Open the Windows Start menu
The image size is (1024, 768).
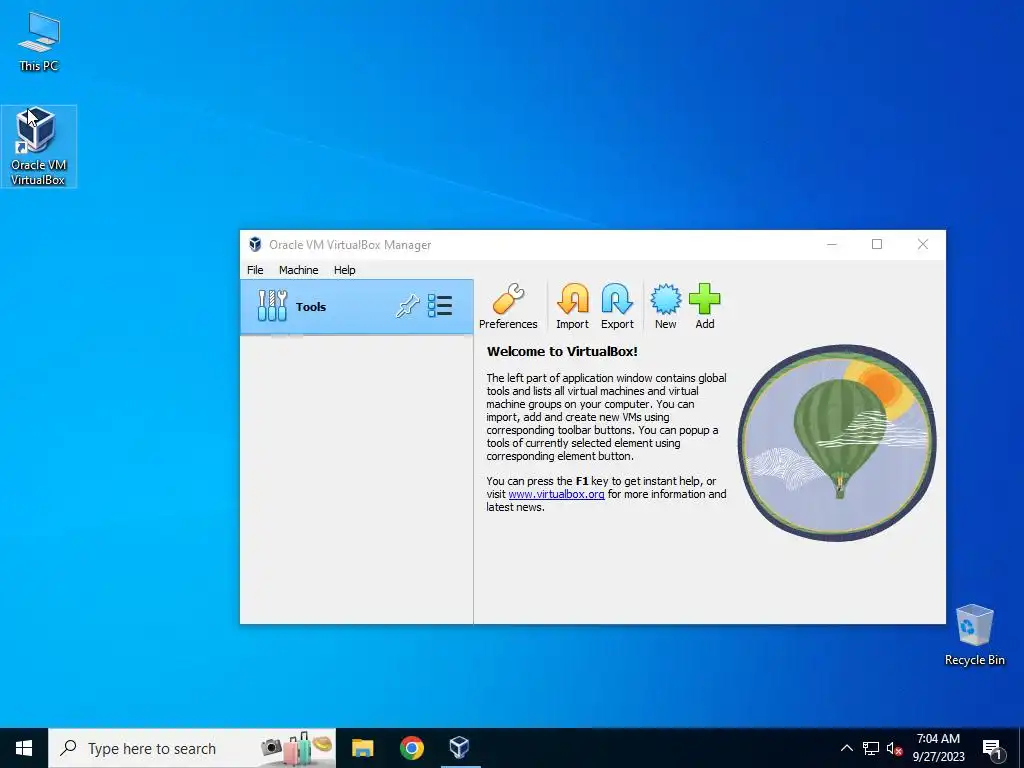(24, 748)
